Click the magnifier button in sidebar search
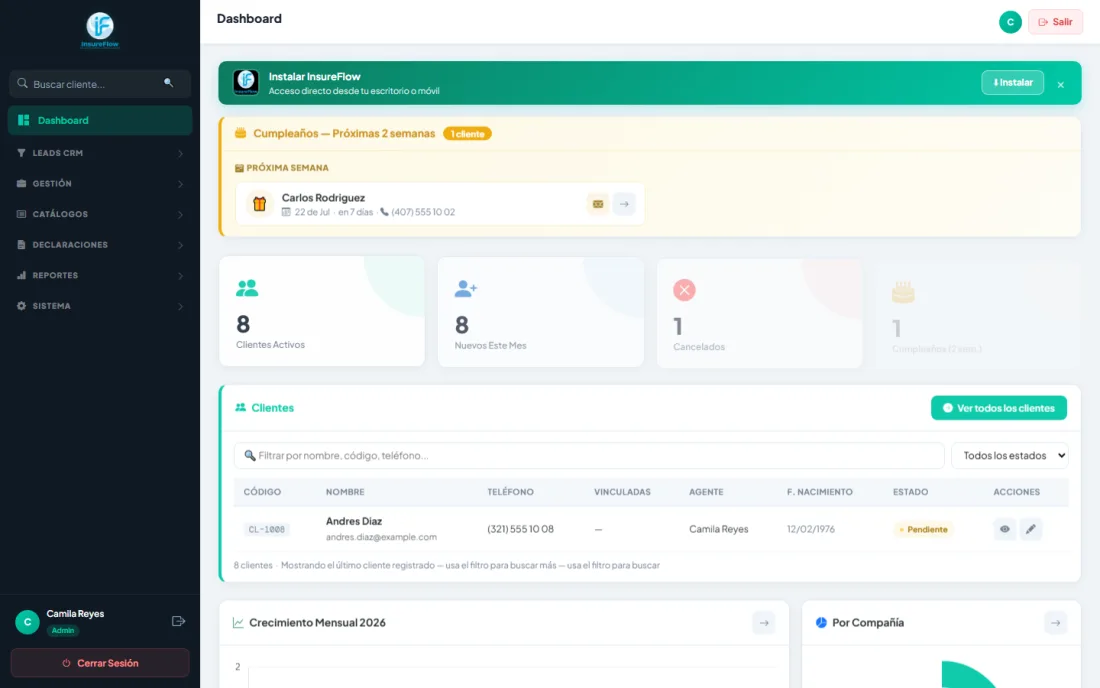This screenshot has width=1100, height=688. [x=168, y=83]
